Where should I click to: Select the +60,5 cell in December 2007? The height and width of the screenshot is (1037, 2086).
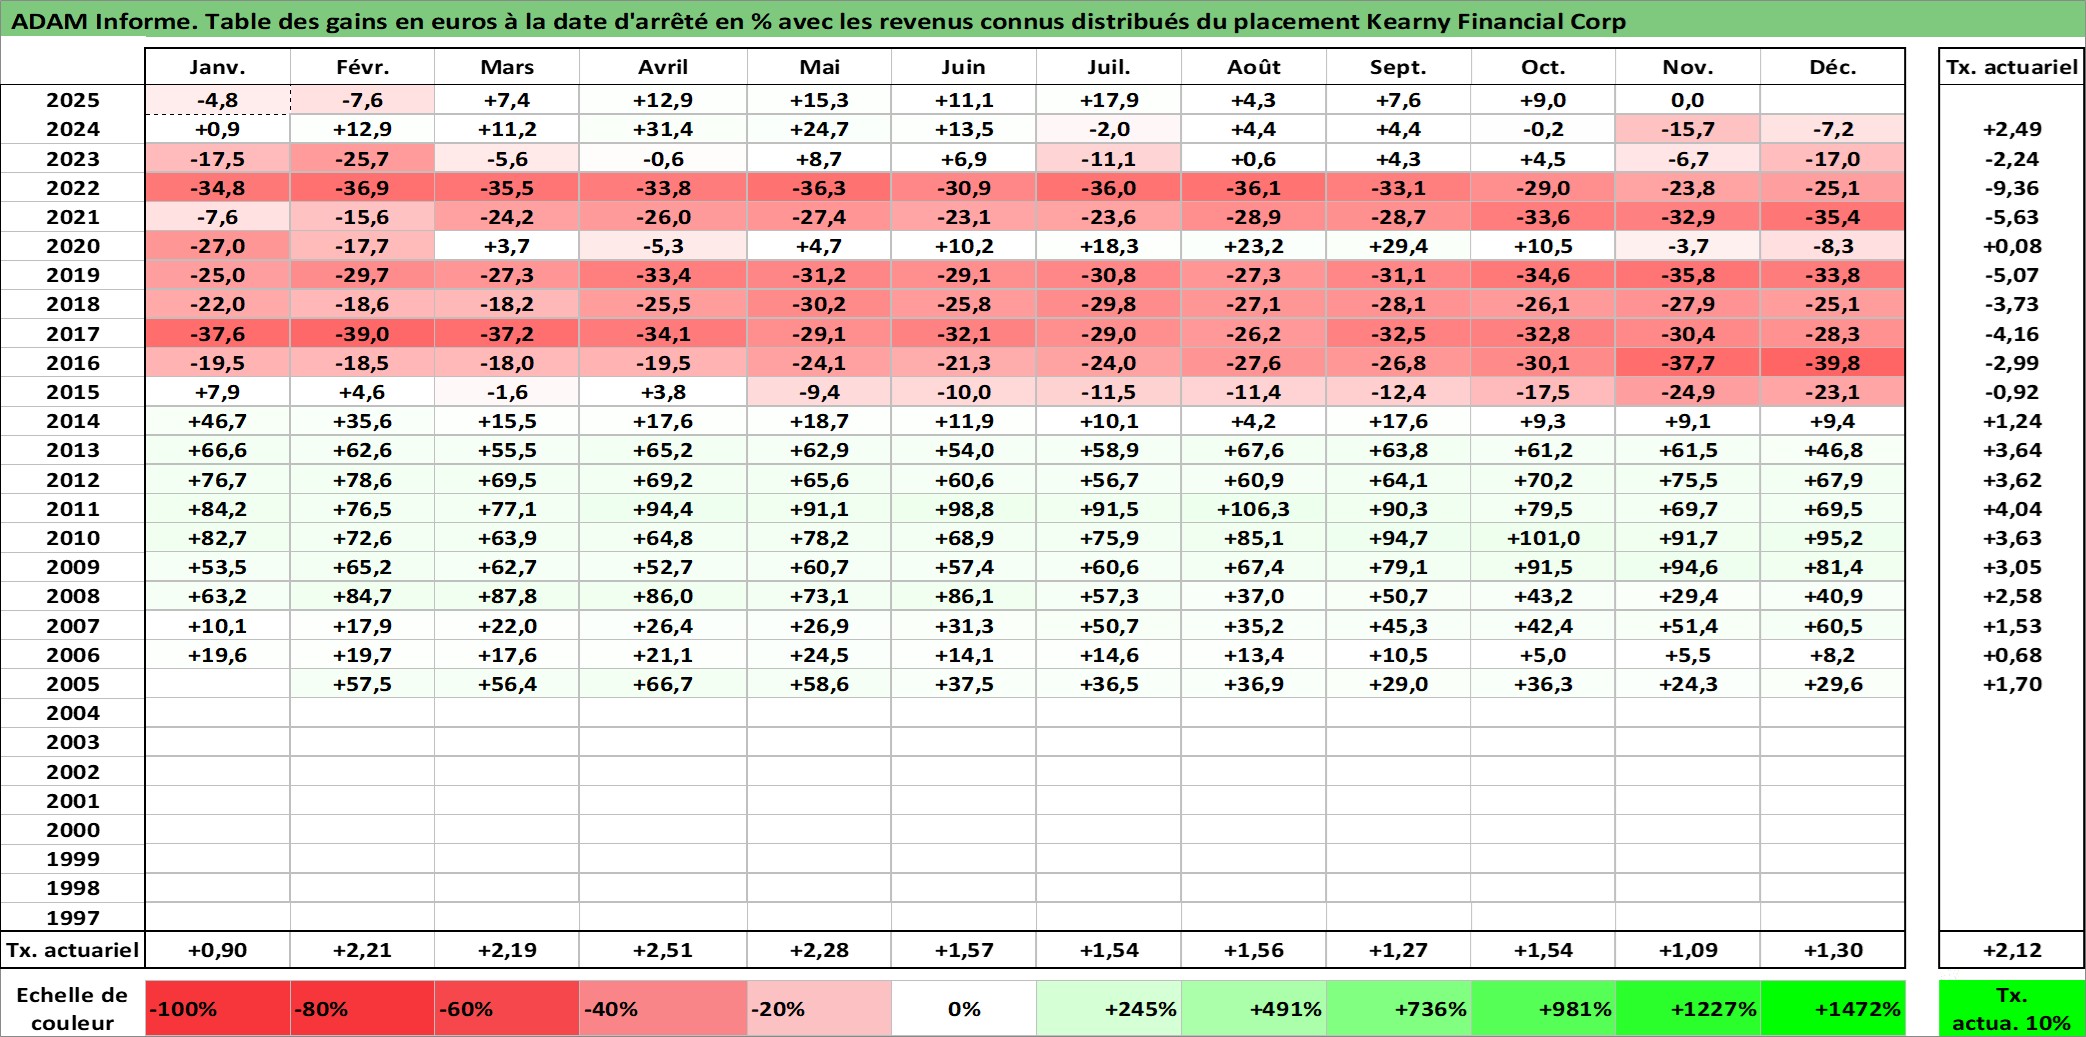1833,626
